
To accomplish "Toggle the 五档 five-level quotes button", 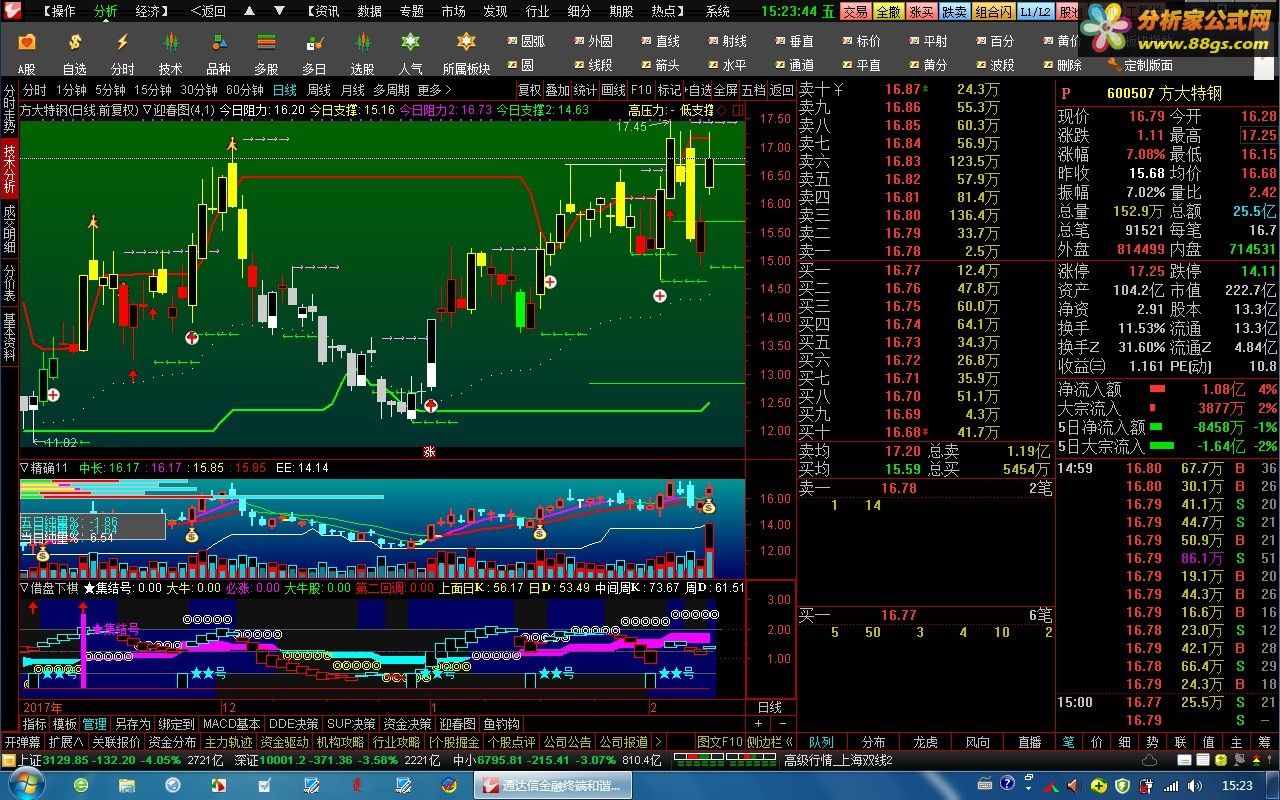I will (753, 90).
